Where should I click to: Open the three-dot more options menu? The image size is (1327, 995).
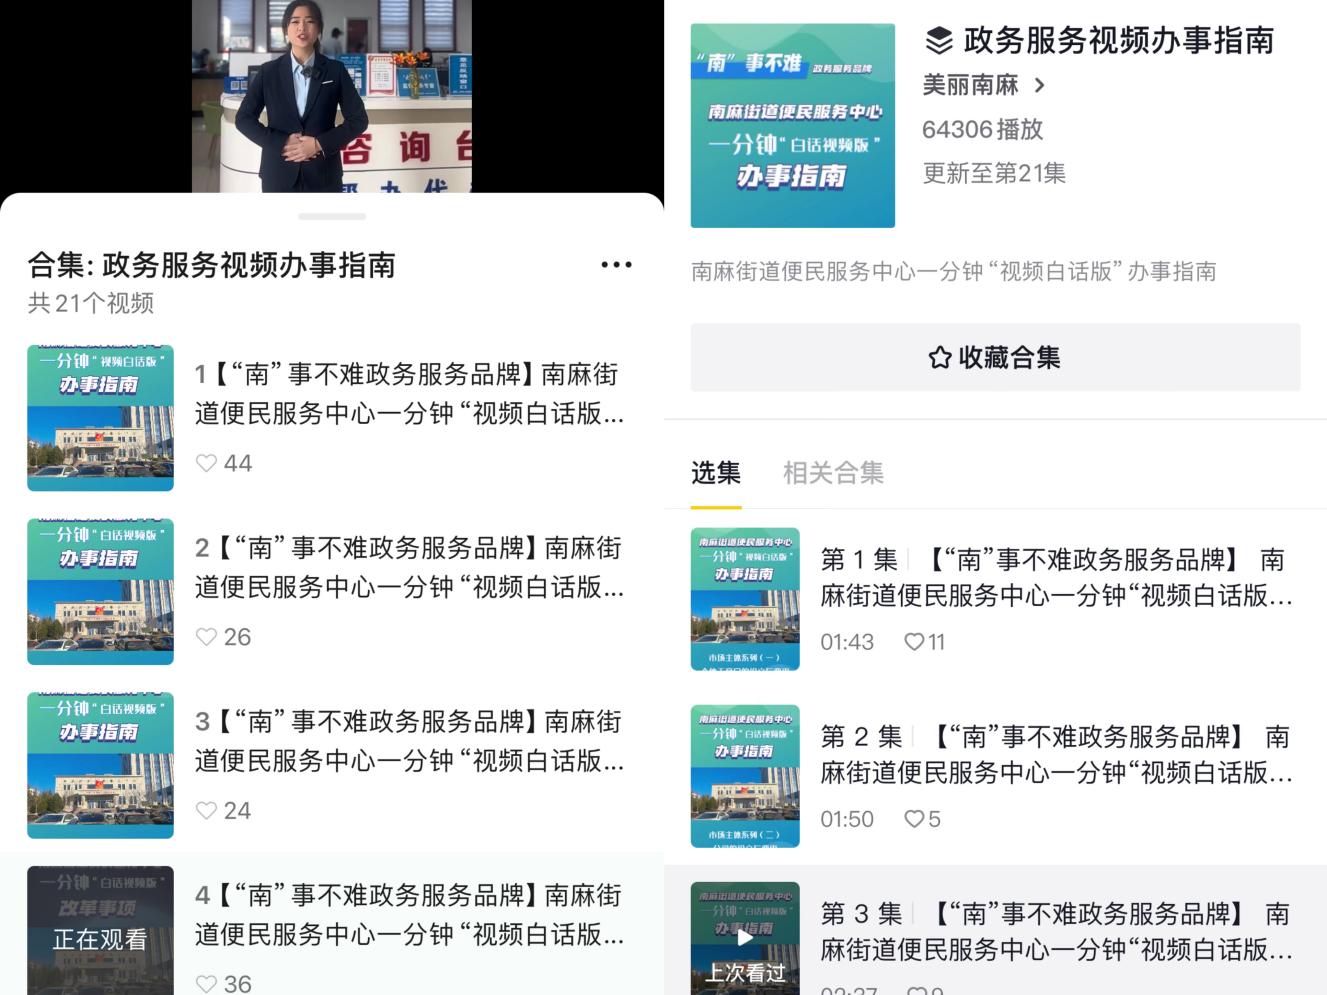point(616,265)
